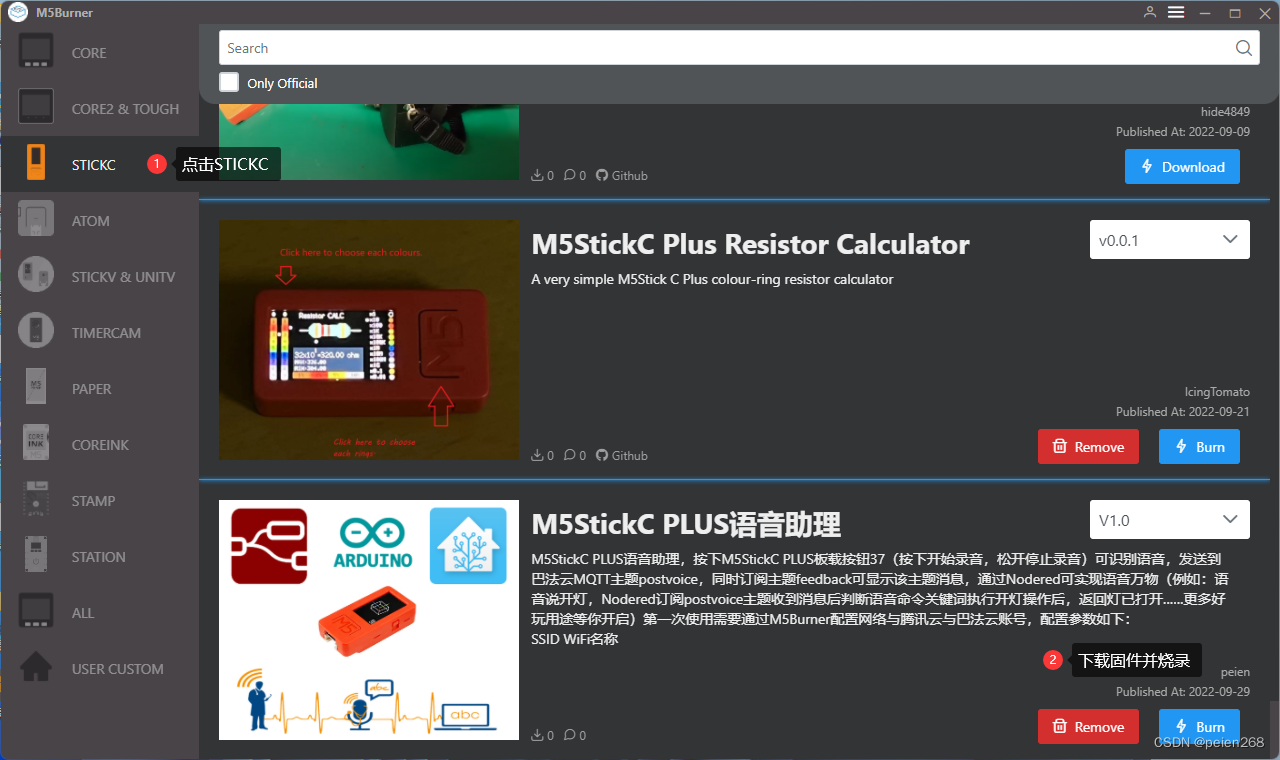Switch to the TIMERCAM tab label
This screenshot has height=760, width=1280.
pyautogui.click(x=106, y=333)
